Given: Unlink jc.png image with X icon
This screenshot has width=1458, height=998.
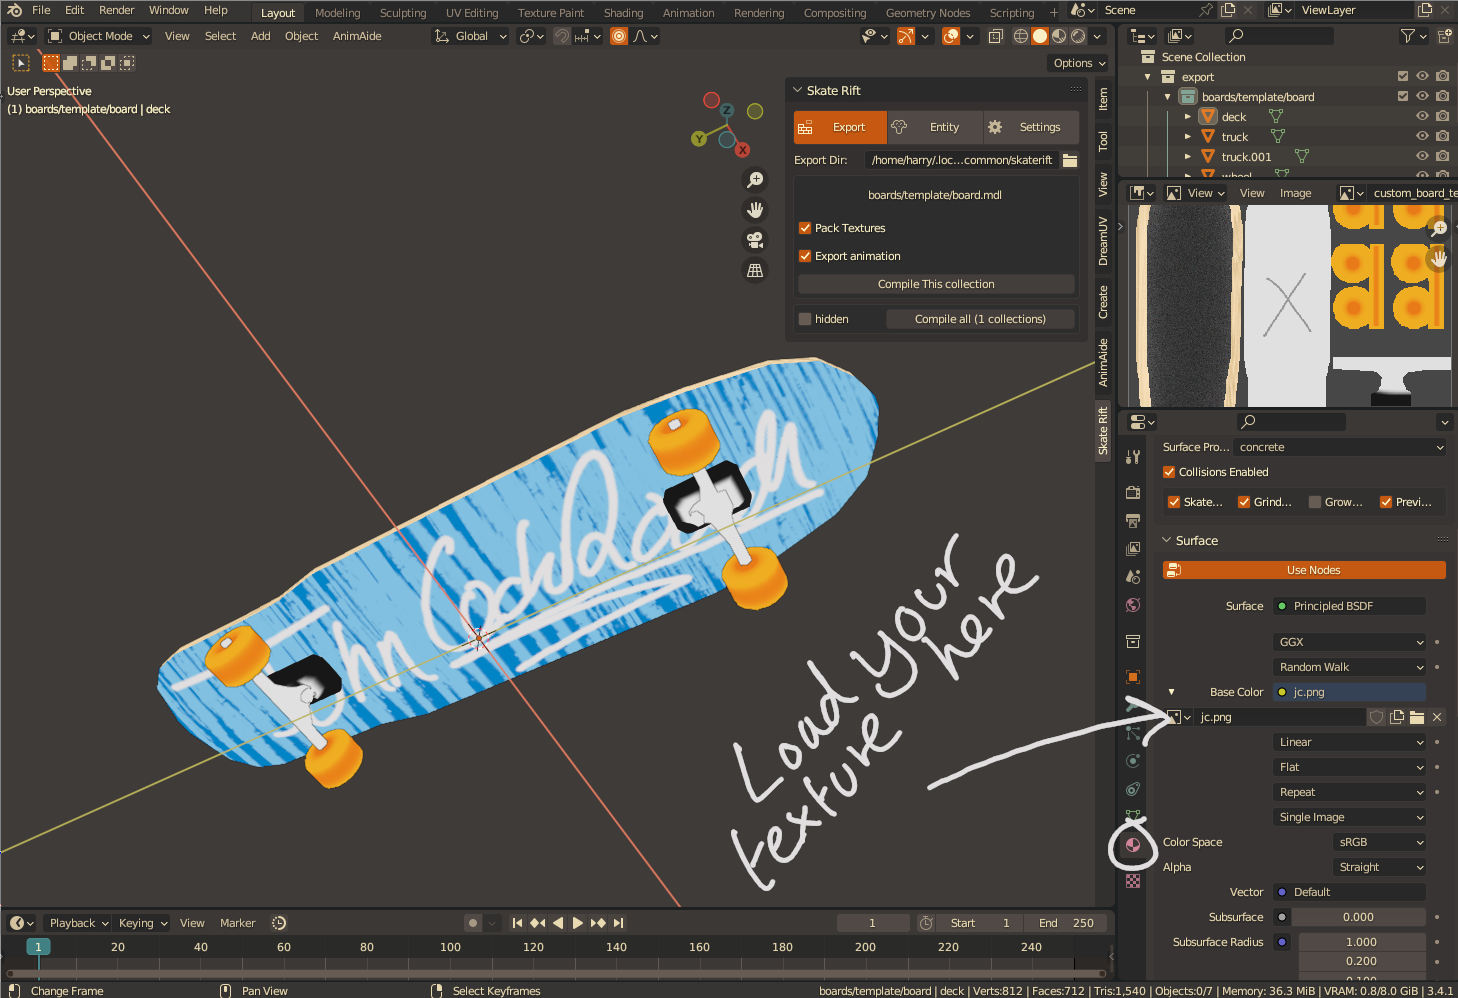Looking at the screenshot, I should (x=1437, y=717).
